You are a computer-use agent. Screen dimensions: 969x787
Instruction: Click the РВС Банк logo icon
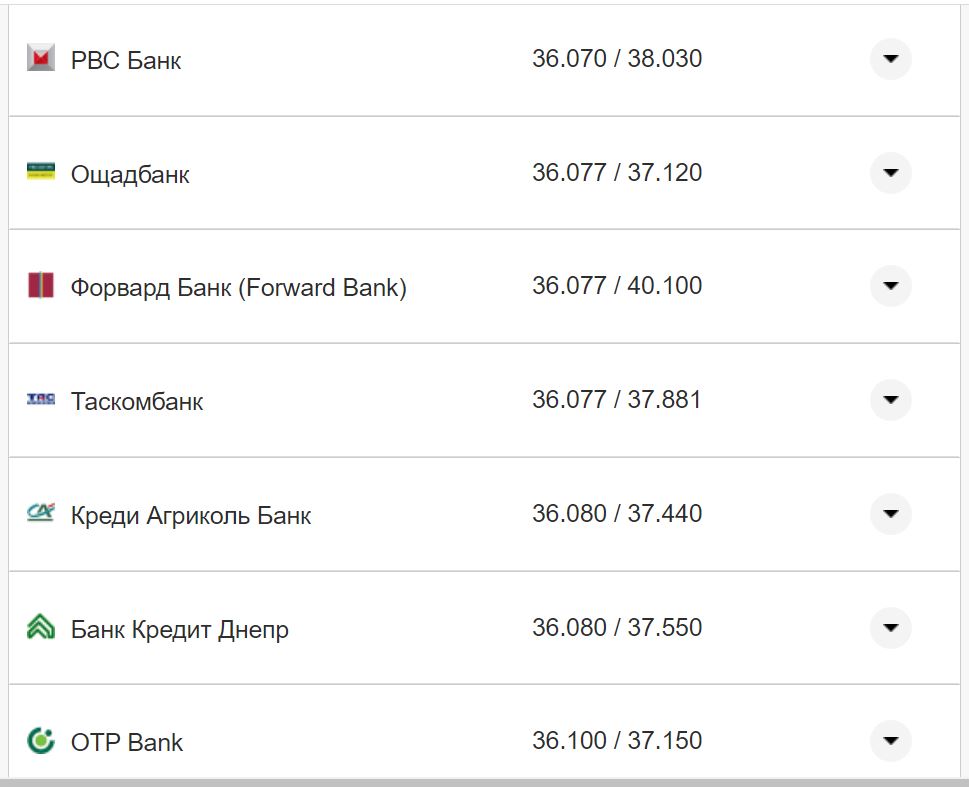click(x=40, y=58)
